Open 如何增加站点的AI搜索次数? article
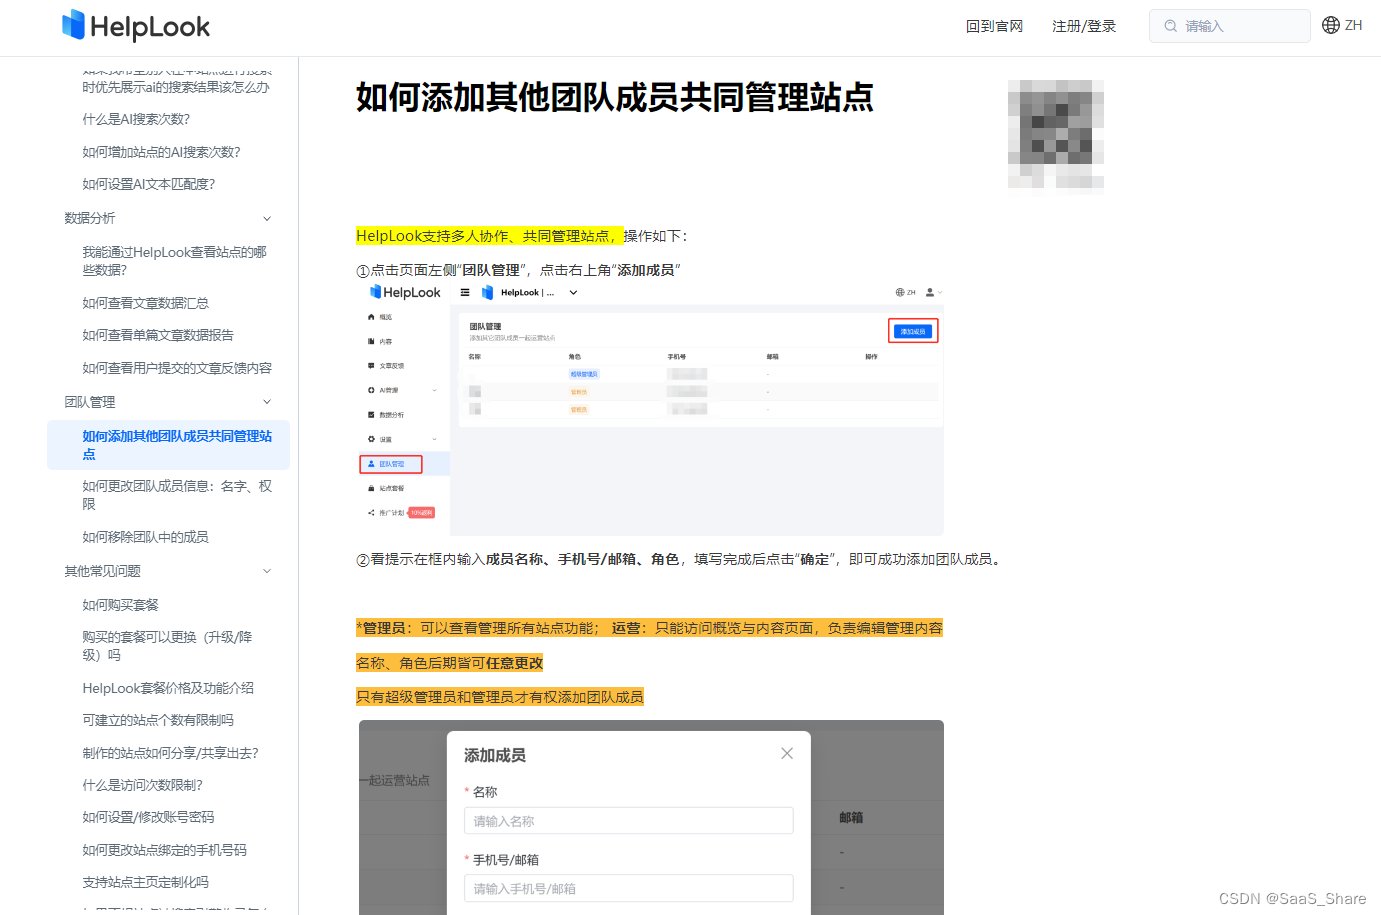The width and height of the screenshot is (1381, 915). [x=161, y=152]
